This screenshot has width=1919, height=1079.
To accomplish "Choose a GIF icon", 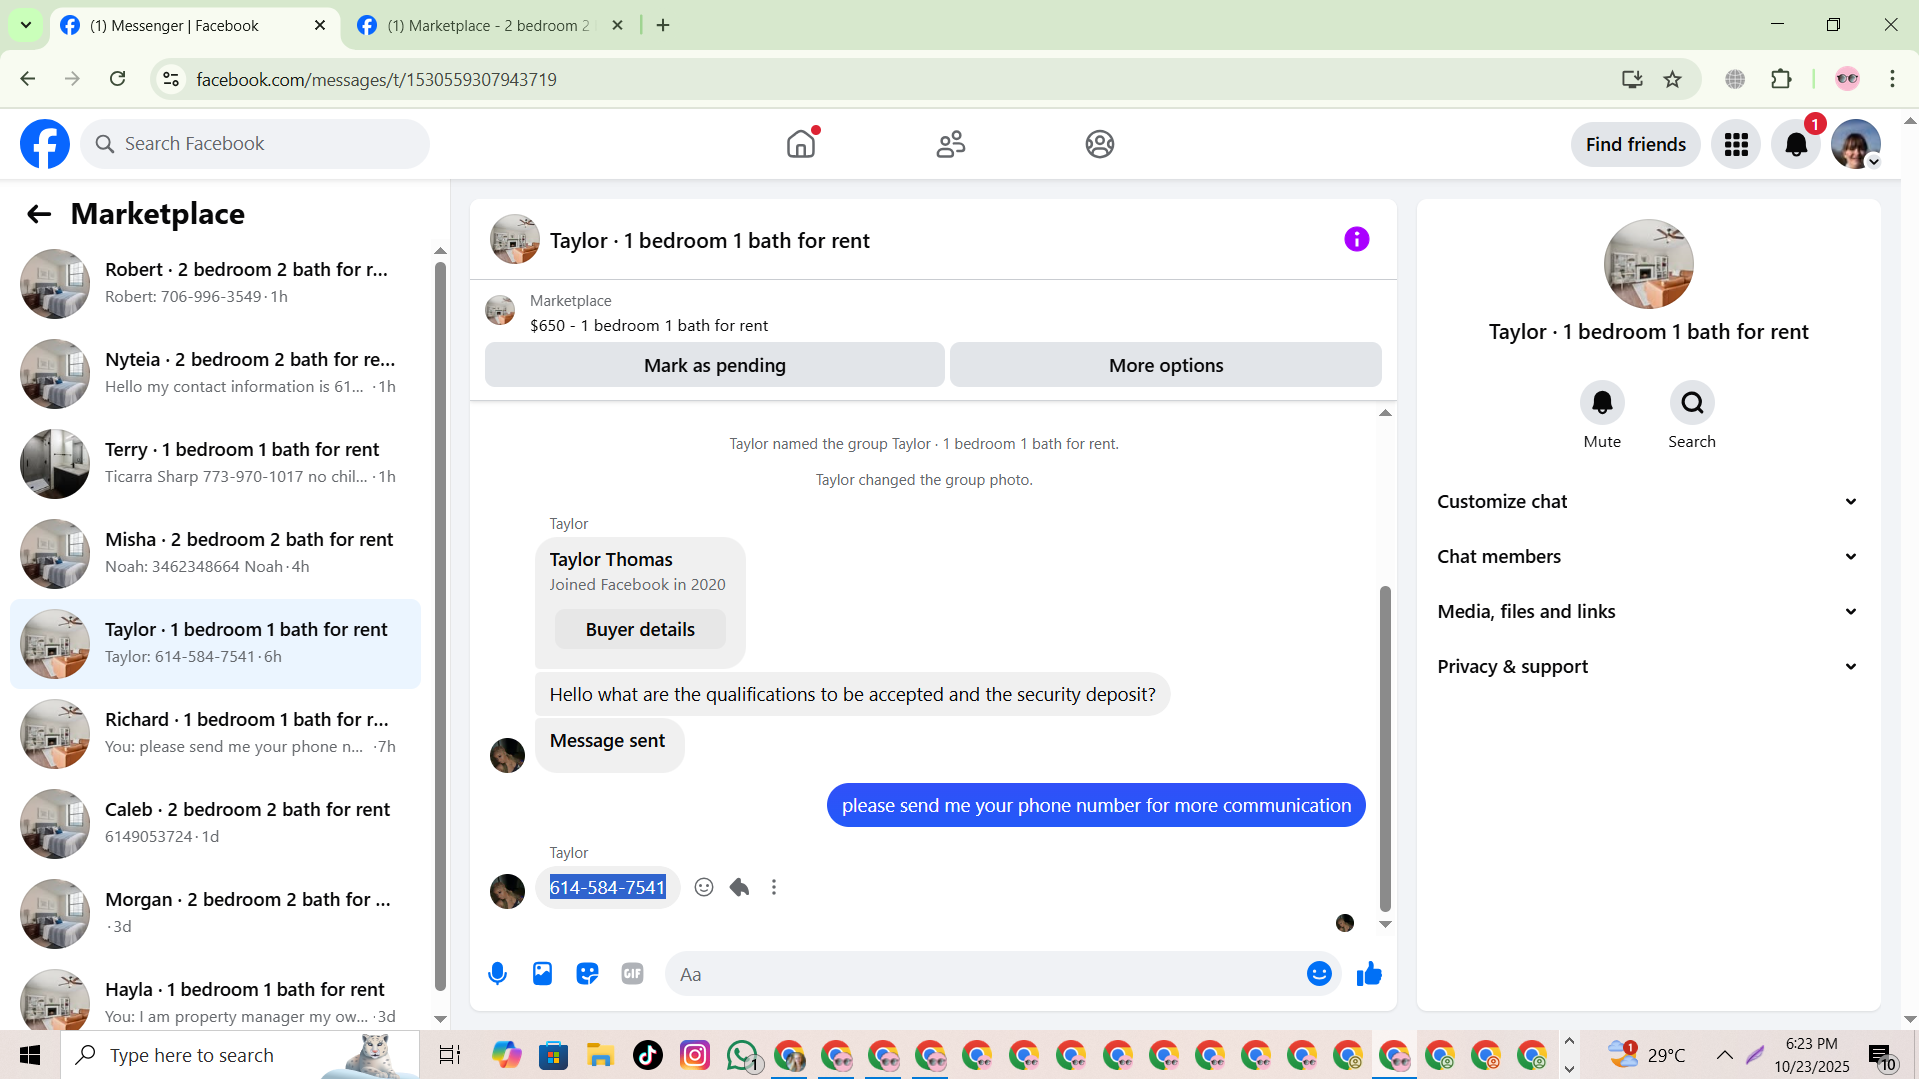I will click(x=632, y=974).
